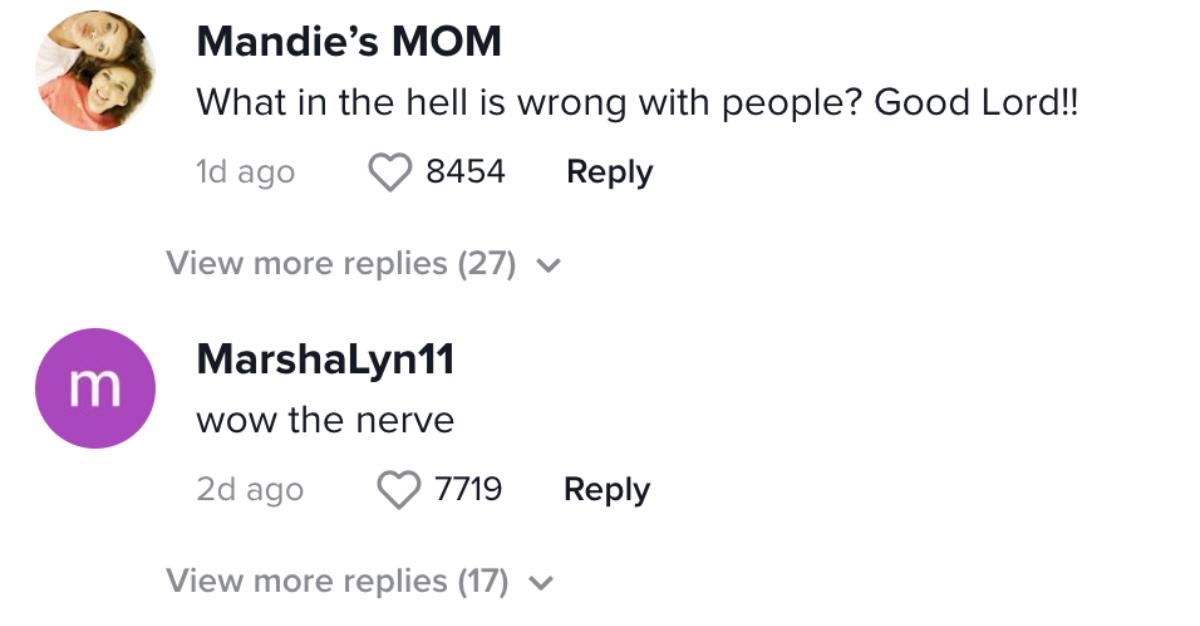Reply to Mandie's MOM comment
Screen dimensions: 1200x626
coord(609,172)
